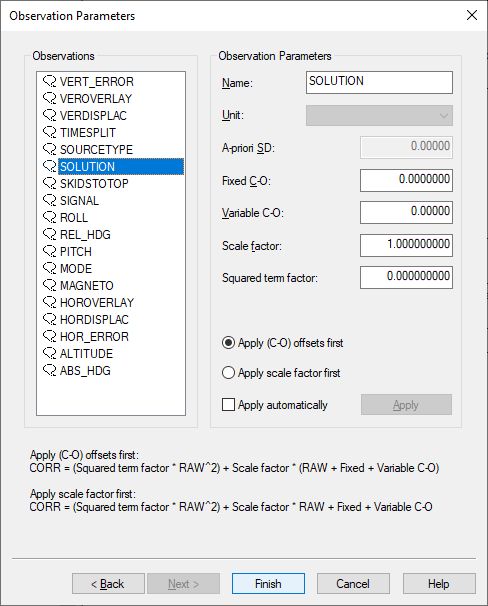
Task: Click the Scale factor field
Action: pyautogui.click(x=406, y=245)
